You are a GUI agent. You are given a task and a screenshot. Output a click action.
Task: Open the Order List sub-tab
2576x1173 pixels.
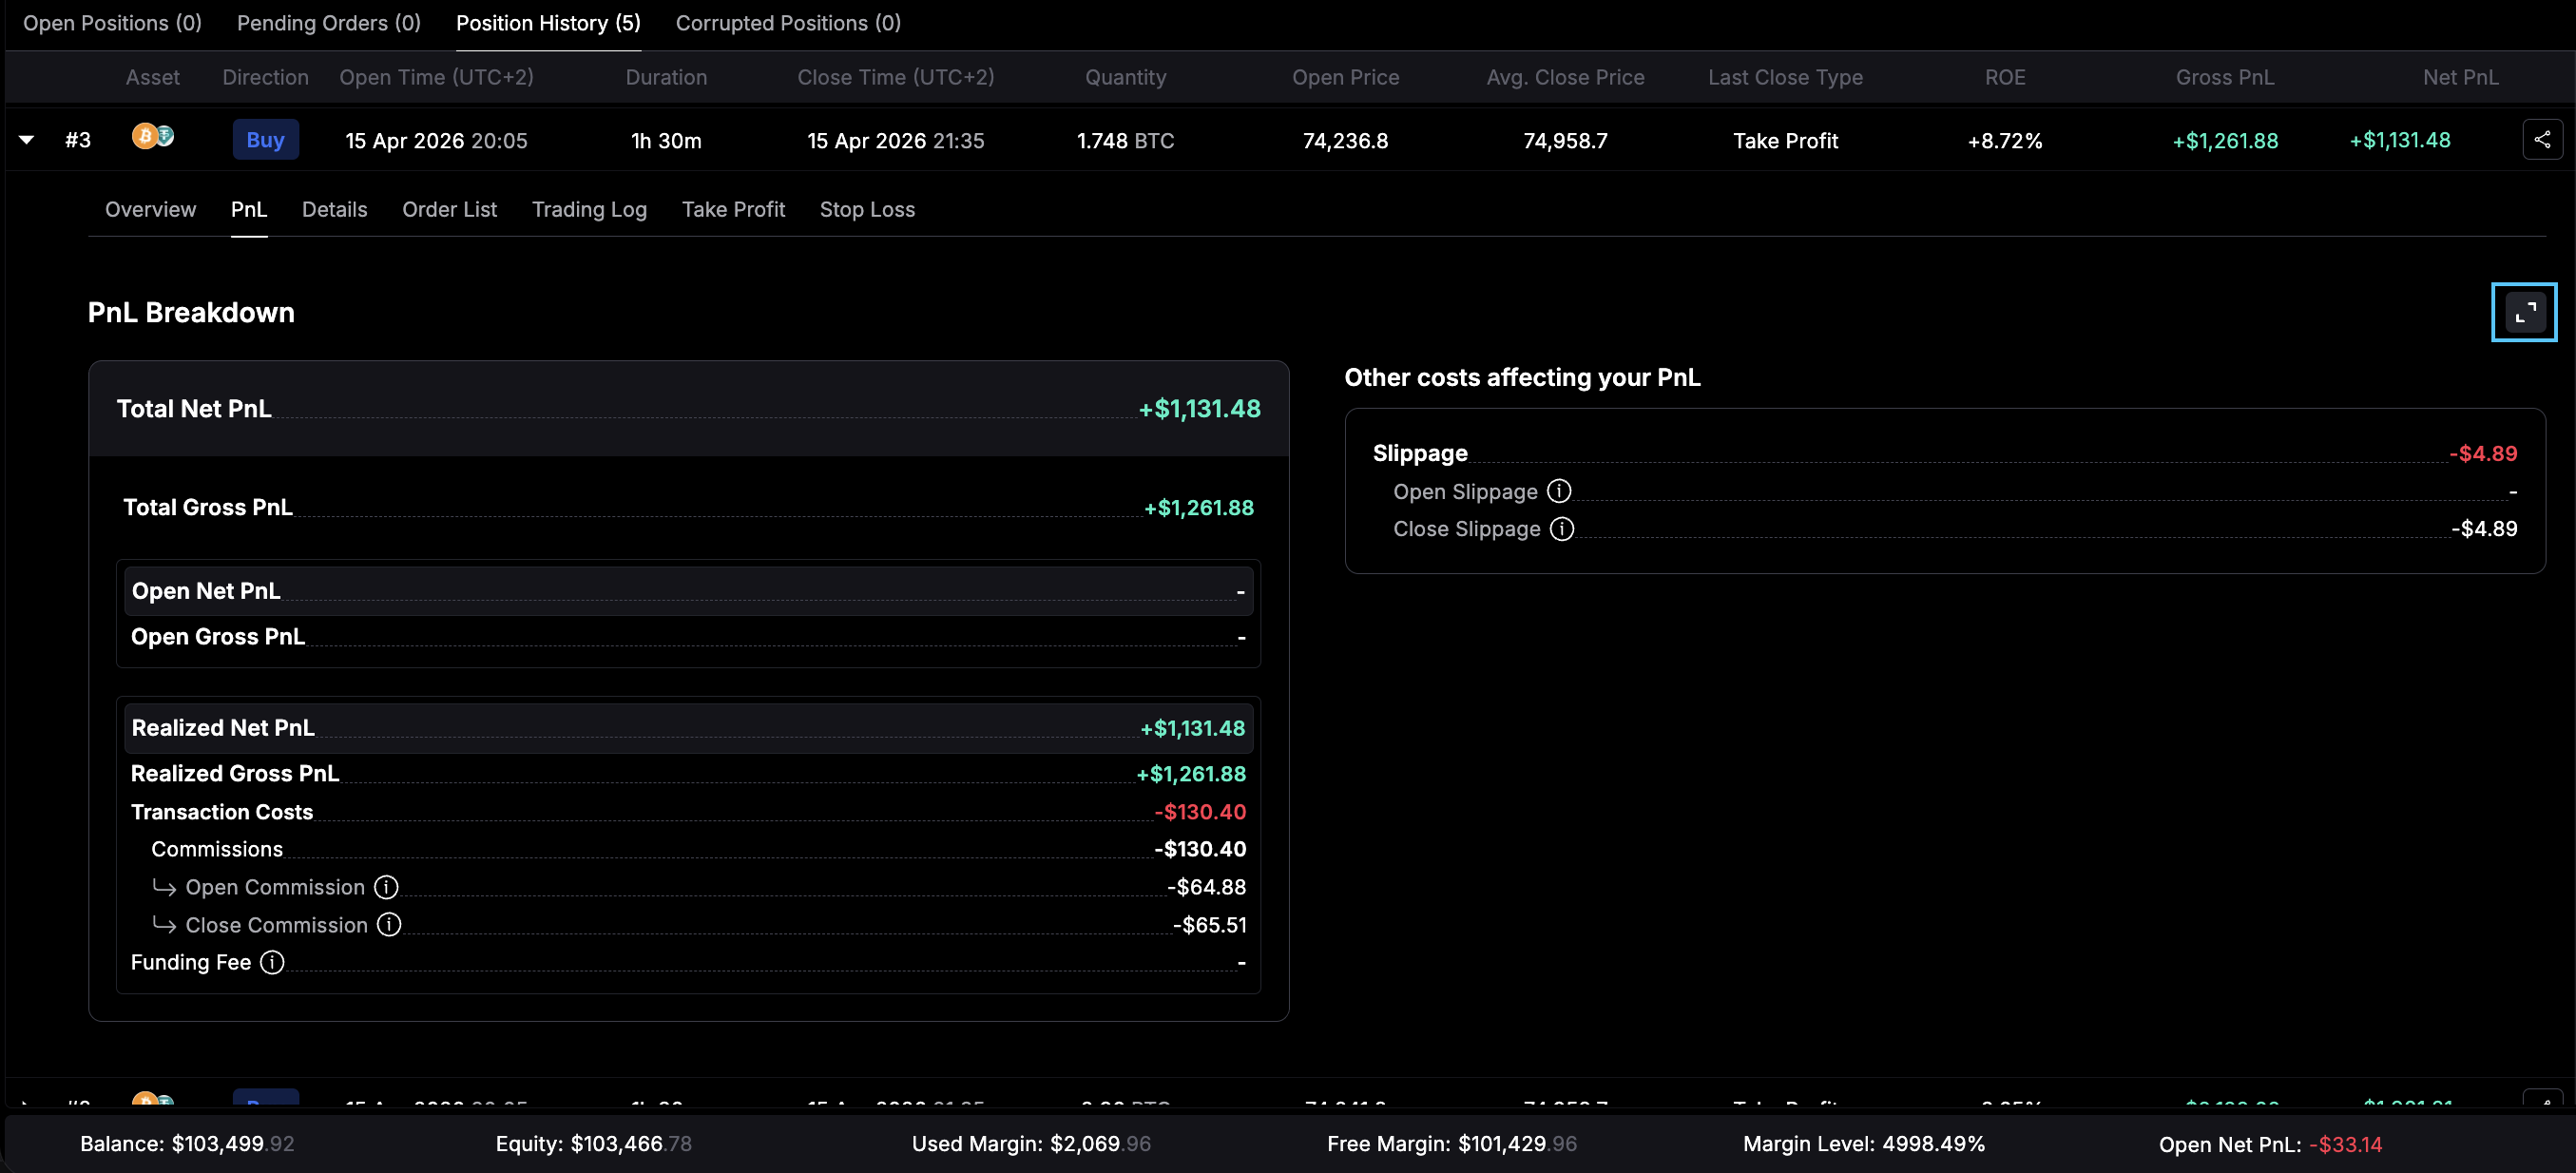[x=450, y=209]
